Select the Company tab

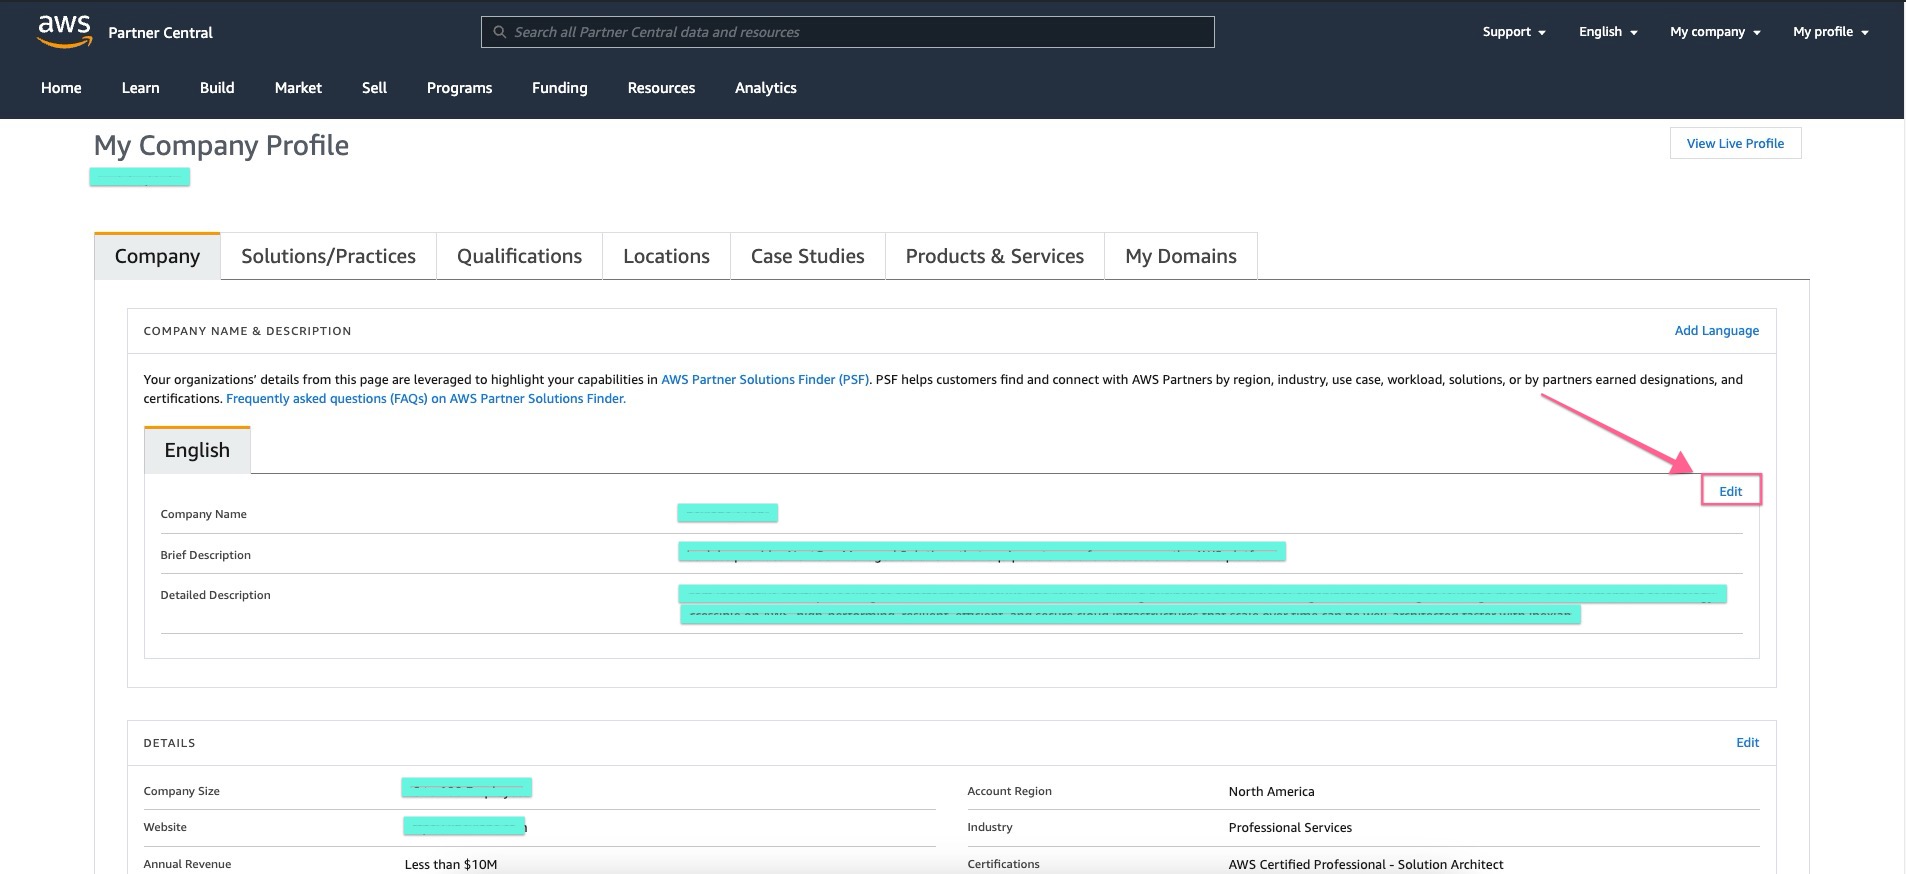[x=157, y=256]
